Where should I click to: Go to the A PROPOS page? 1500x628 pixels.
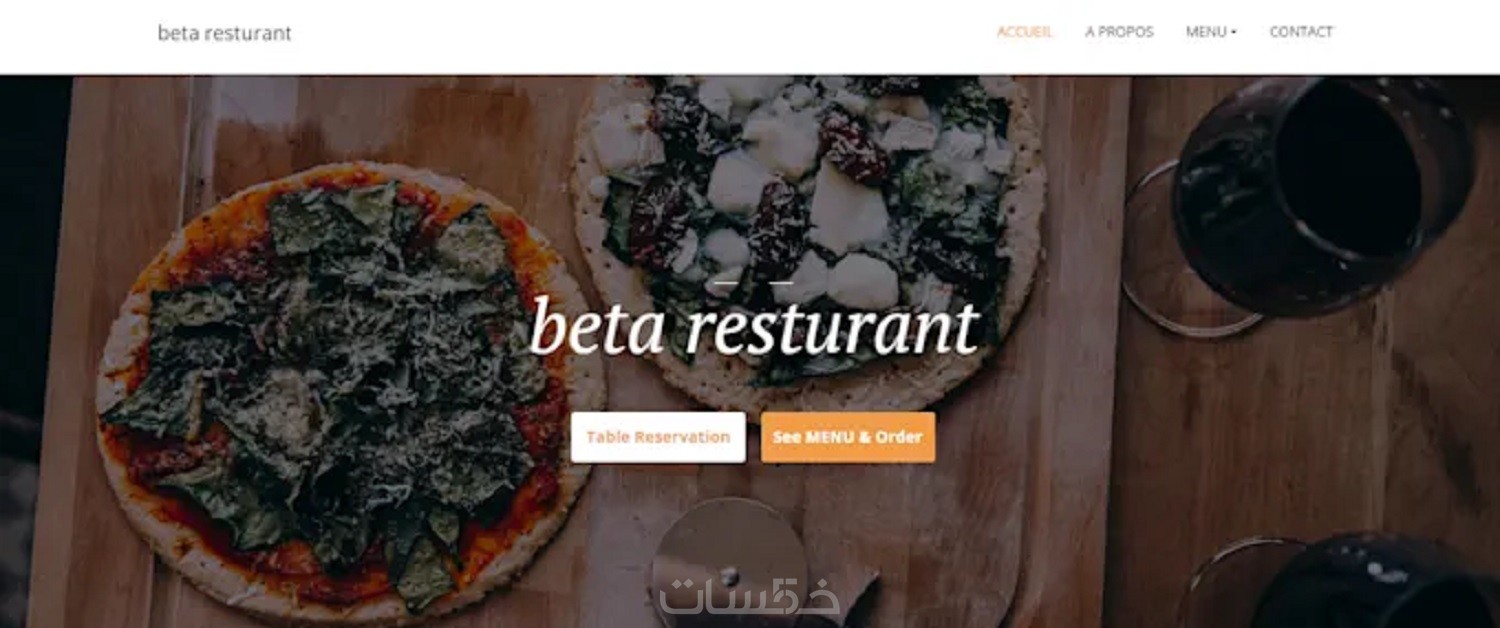click(x=1119, y=32)
